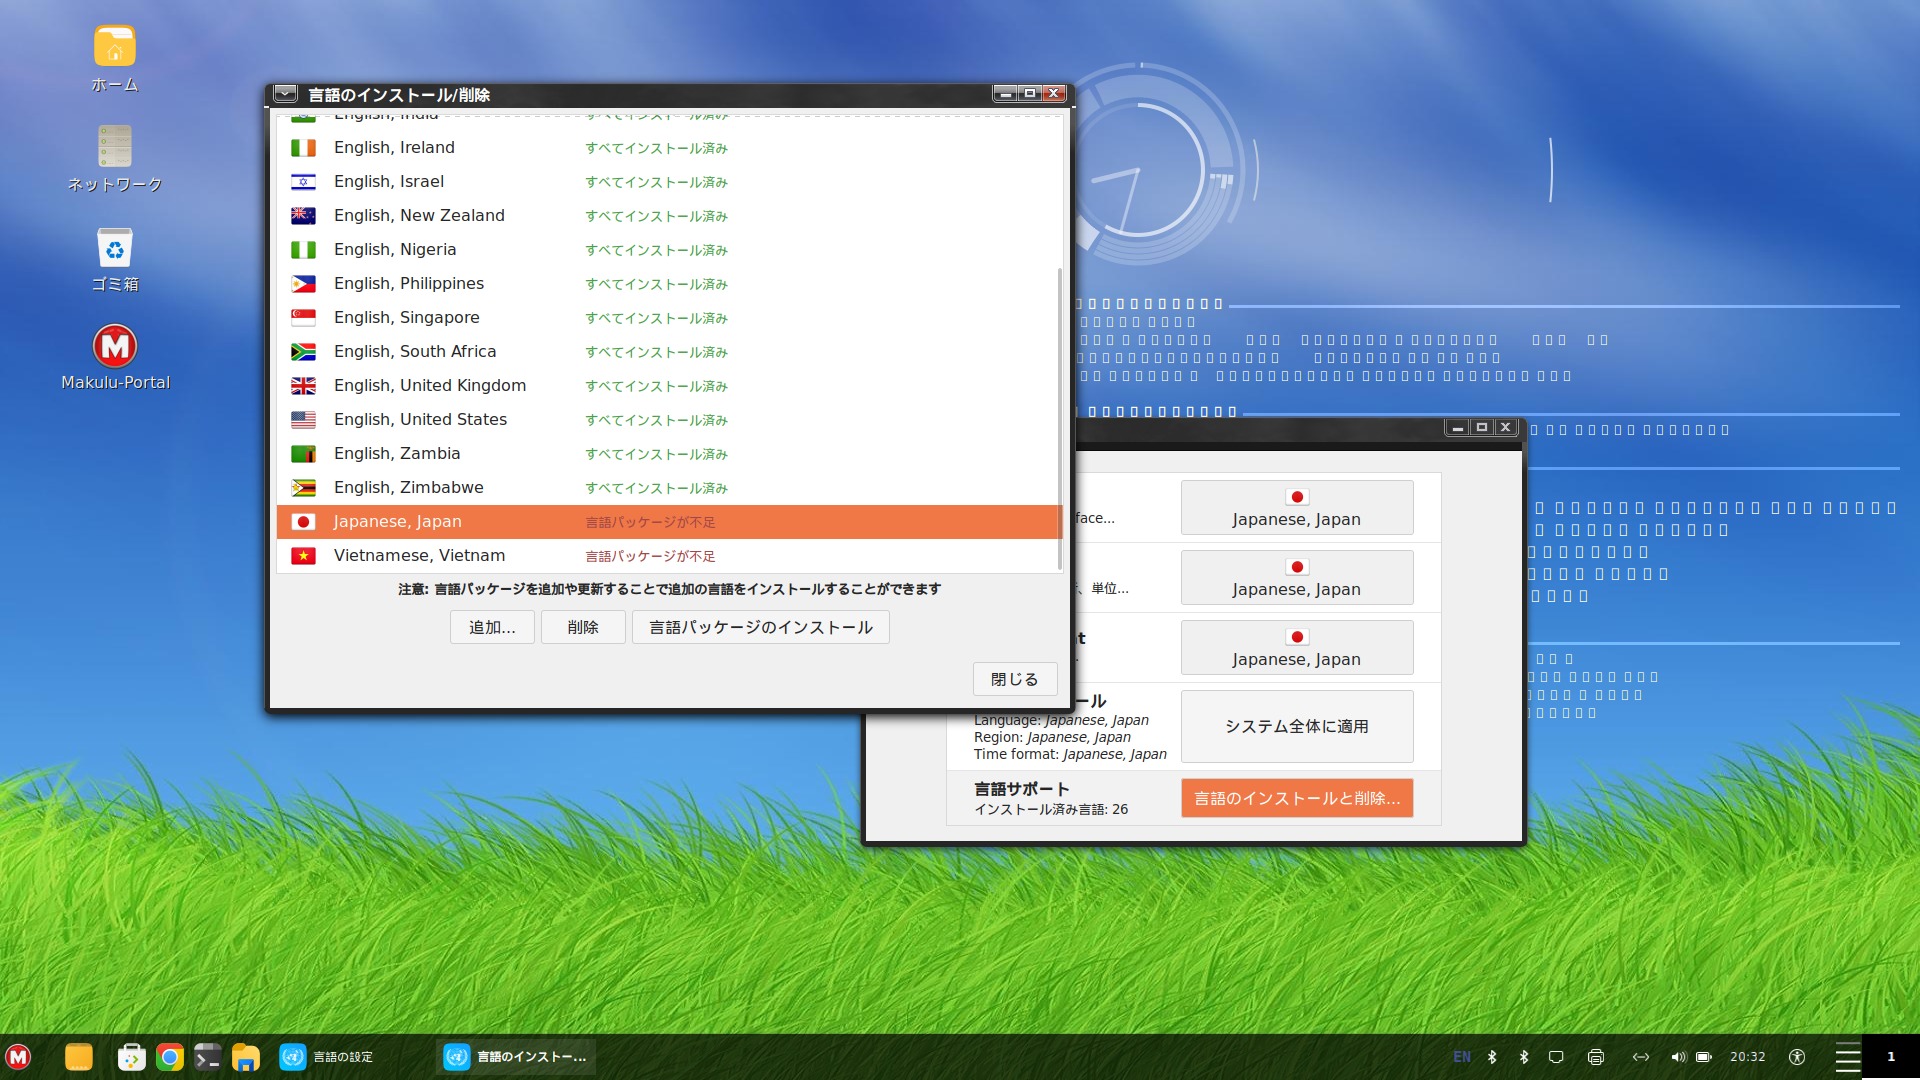Screen dimensions: 1920x1080
Task: Open the Language selector showing Japanese, Japan
Action: coord(1296,508)
